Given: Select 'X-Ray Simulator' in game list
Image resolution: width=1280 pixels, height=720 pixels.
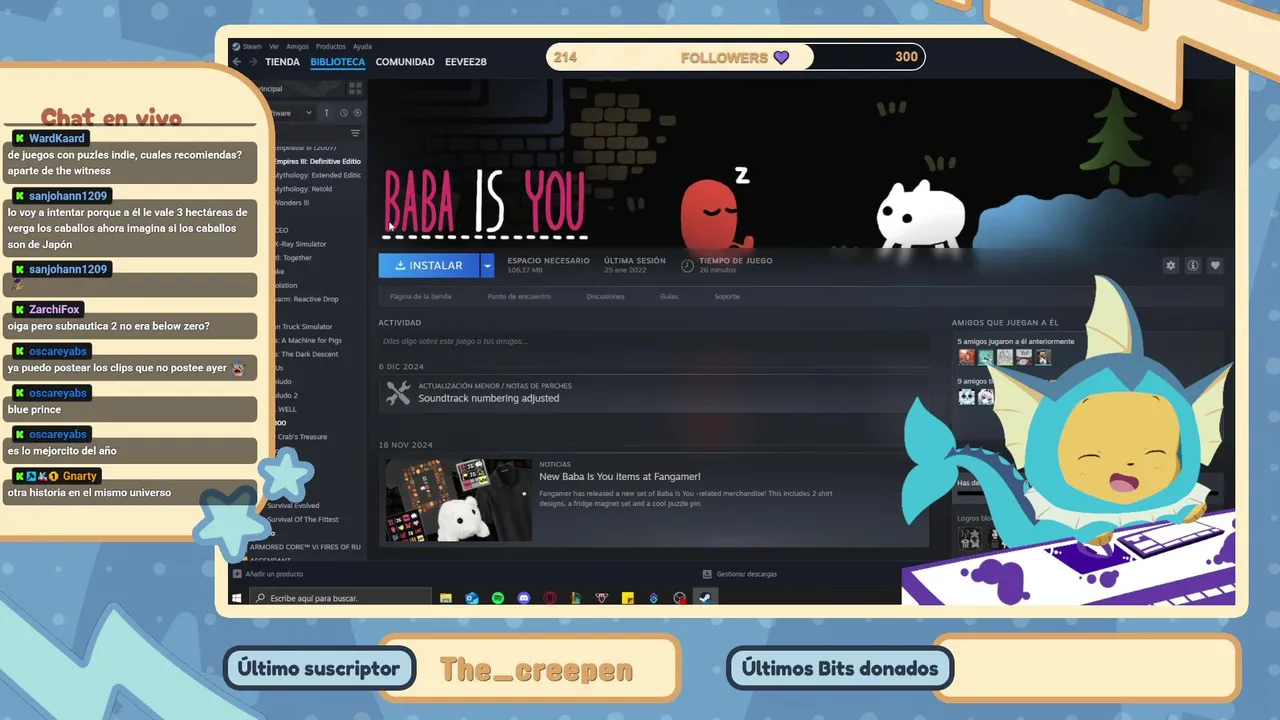Looking at the screenshot, I should click(x=300, y=244).
